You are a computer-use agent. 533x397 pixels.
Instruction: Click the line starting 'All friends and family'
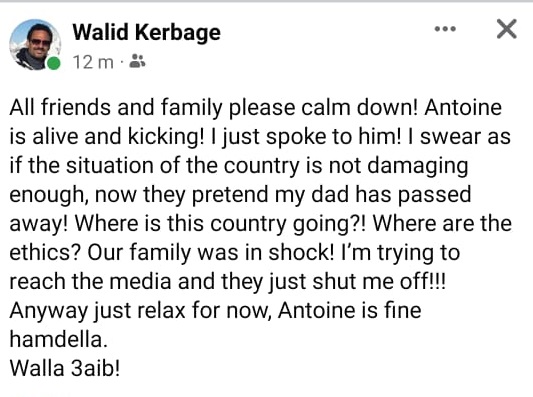click(256, 107)
